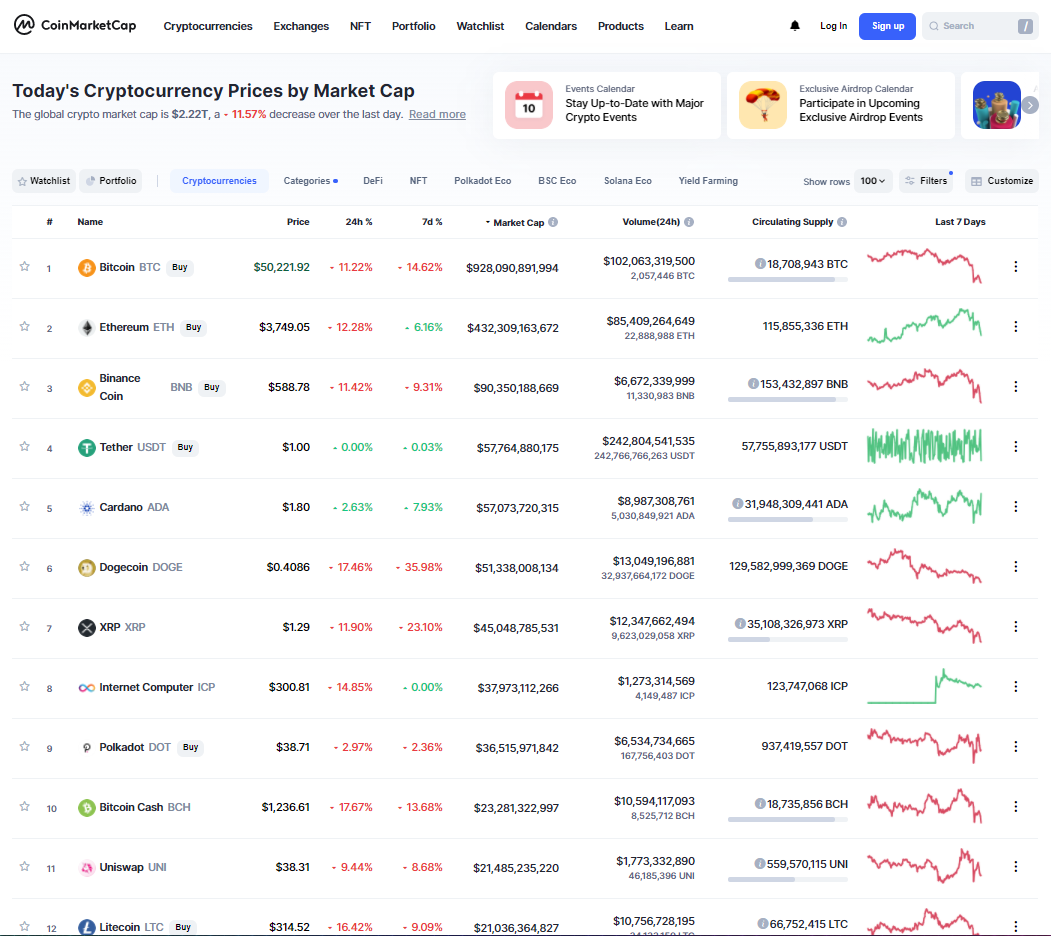The height and width of the screenshot is (936, 1051).
Task: Switch to the Solana Eco tab
Action: 627,181
